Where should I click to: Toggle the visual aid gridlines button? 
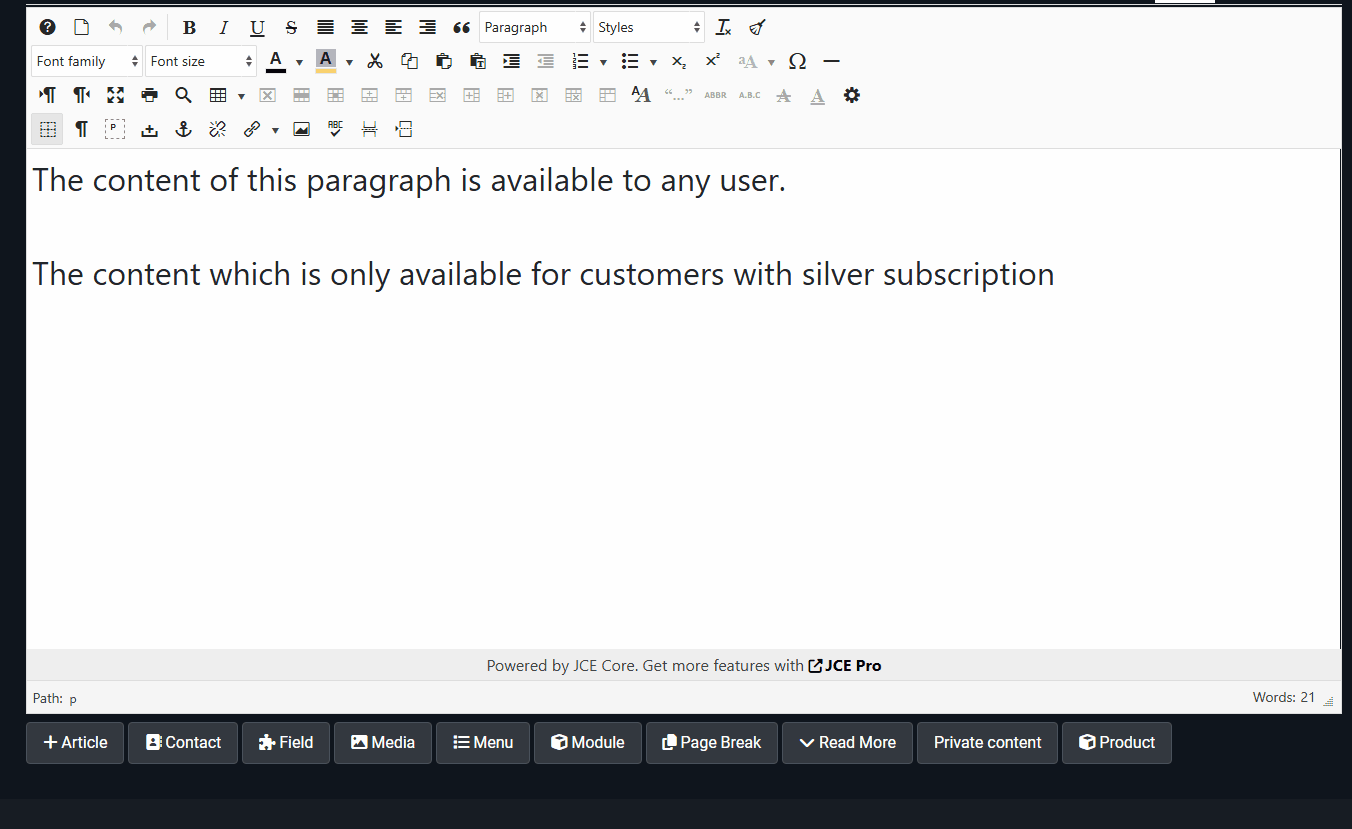click(47, 129)
